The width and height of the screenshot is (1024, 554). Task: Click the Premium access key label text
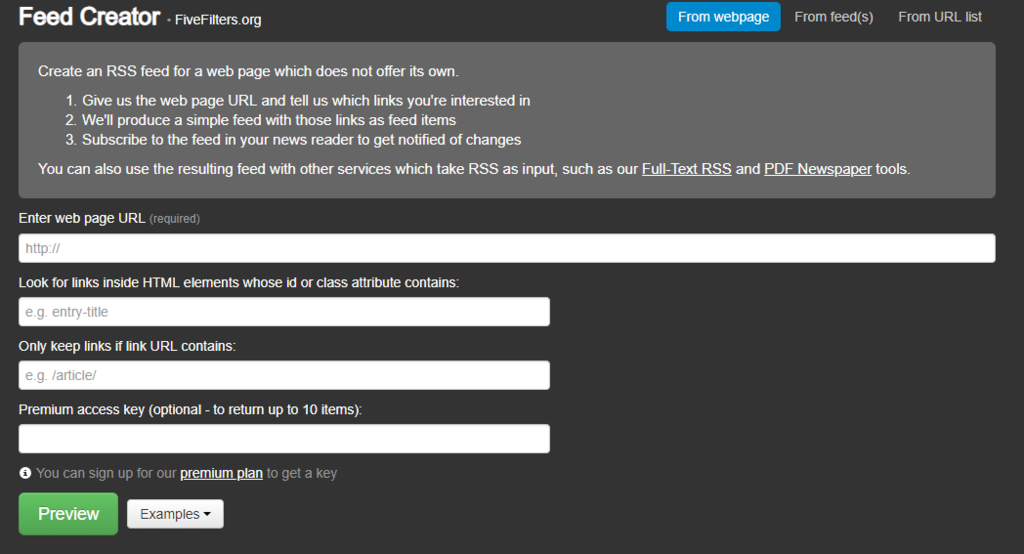point(190,410)
